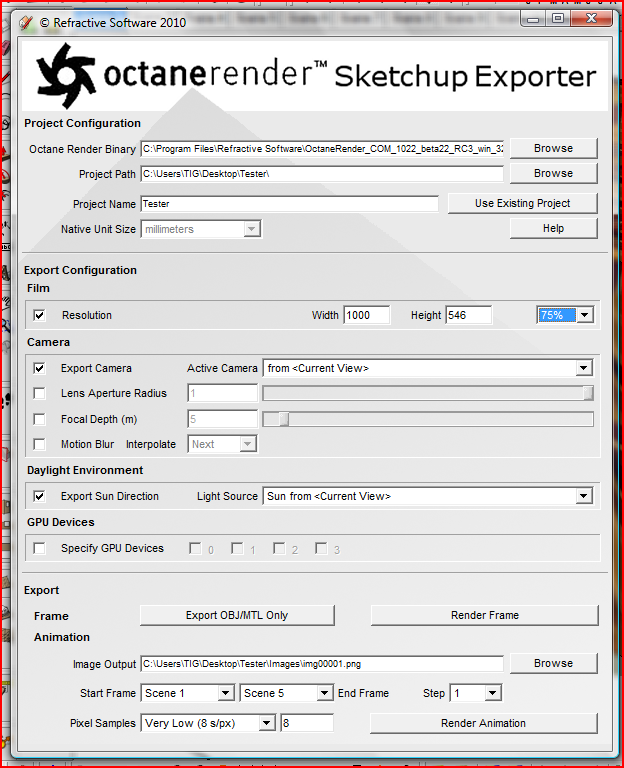Browse for the Image Output path
Screen dimensions: 624x768
(553, 663)
